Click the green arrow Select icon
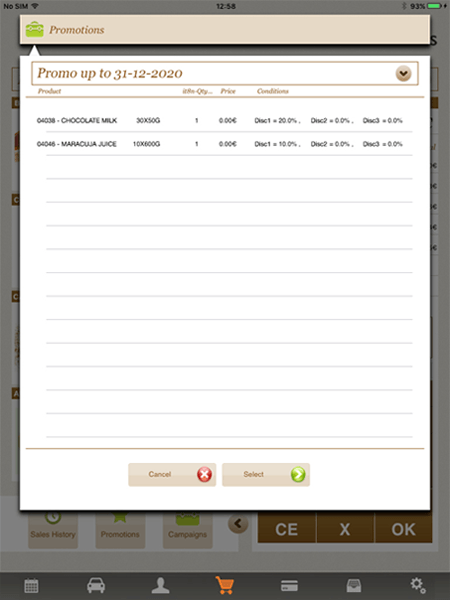The width and height of the screenshot is (450, 600). (298, 474)
